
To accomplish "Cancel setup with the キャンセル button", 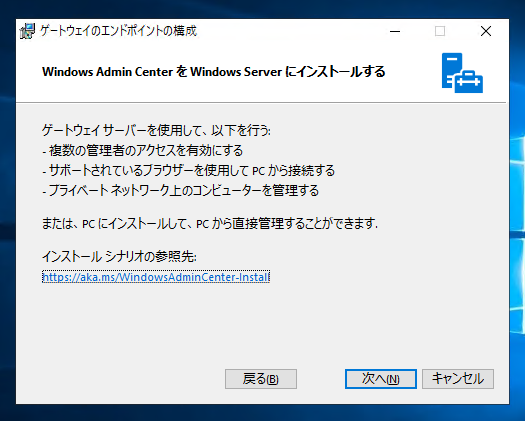I will (x=458, y=379).
